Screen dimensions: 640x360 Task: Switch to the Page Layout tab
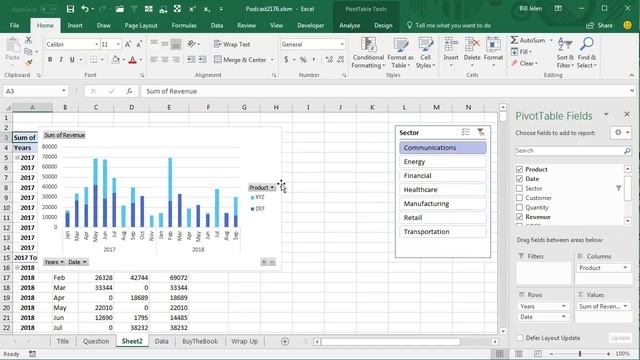click(x=141, y=25)
